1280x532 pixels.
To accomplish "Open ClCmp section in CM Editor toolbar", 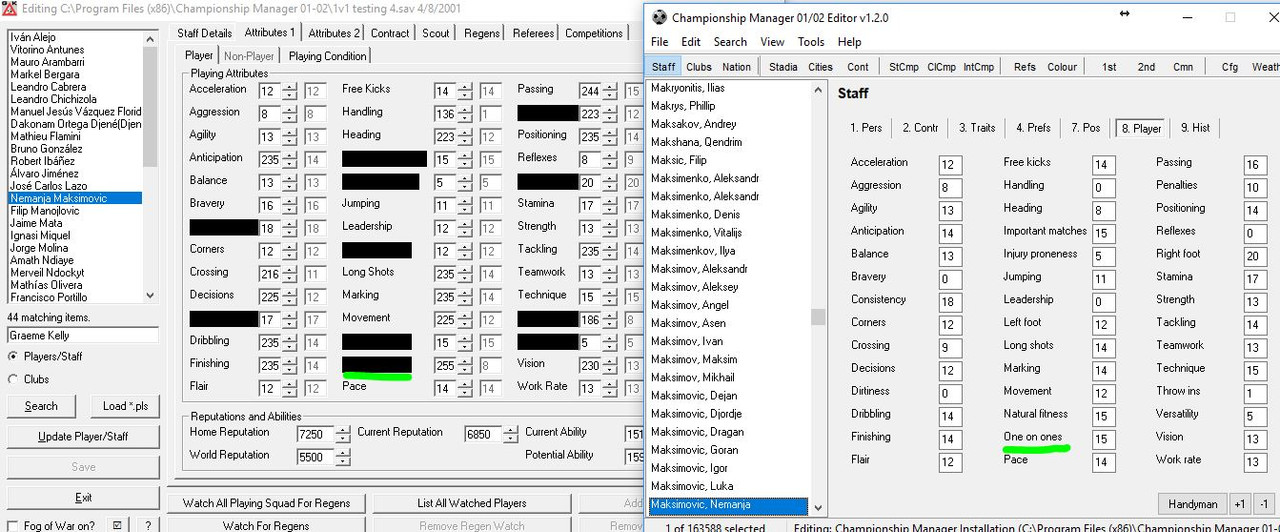I will tap(941, 67).
